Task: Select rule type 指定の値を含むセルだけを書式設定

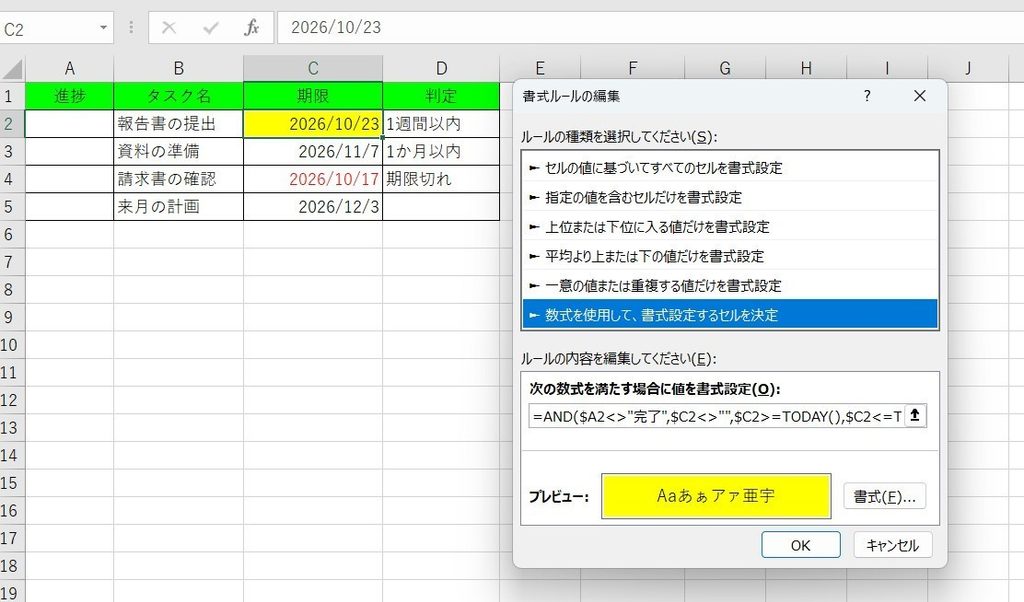Action: click(x=729, y=197)
